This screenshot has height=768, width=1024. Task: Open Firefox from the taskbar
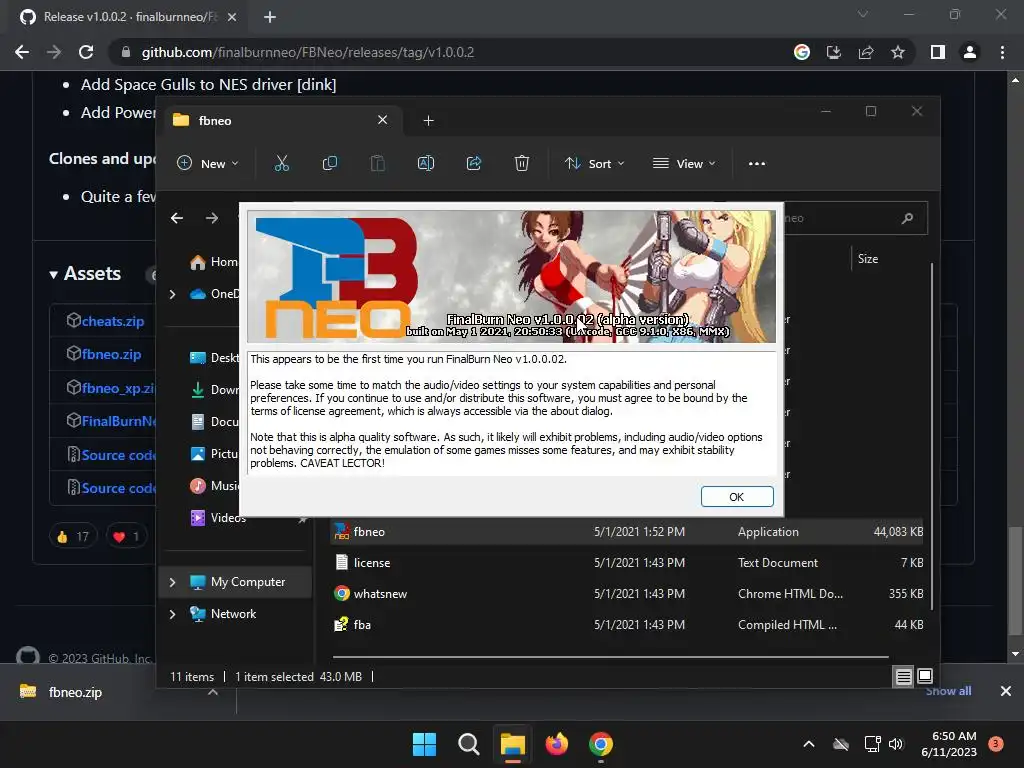(557, 744)
